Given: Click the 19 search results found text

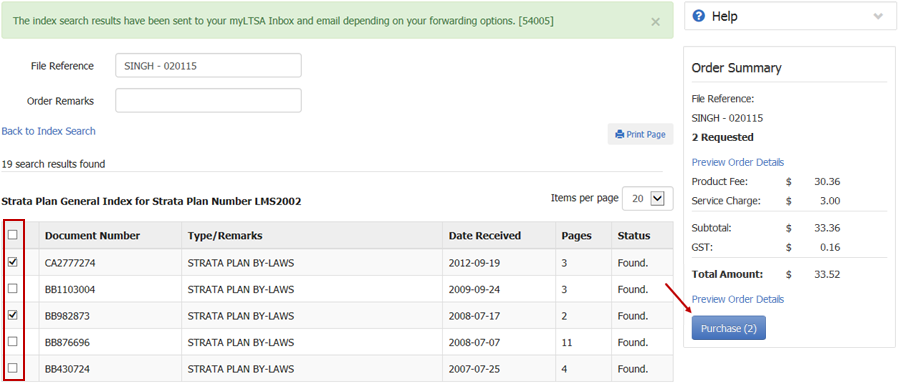Looking at the screenshot, I should 53,164.
